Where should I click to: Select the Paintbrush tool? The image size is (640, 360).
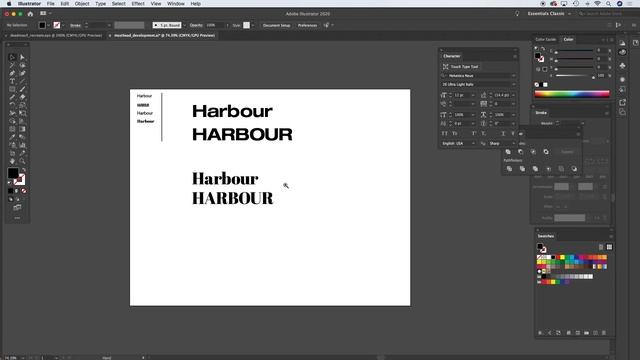[x=22, y=89]
